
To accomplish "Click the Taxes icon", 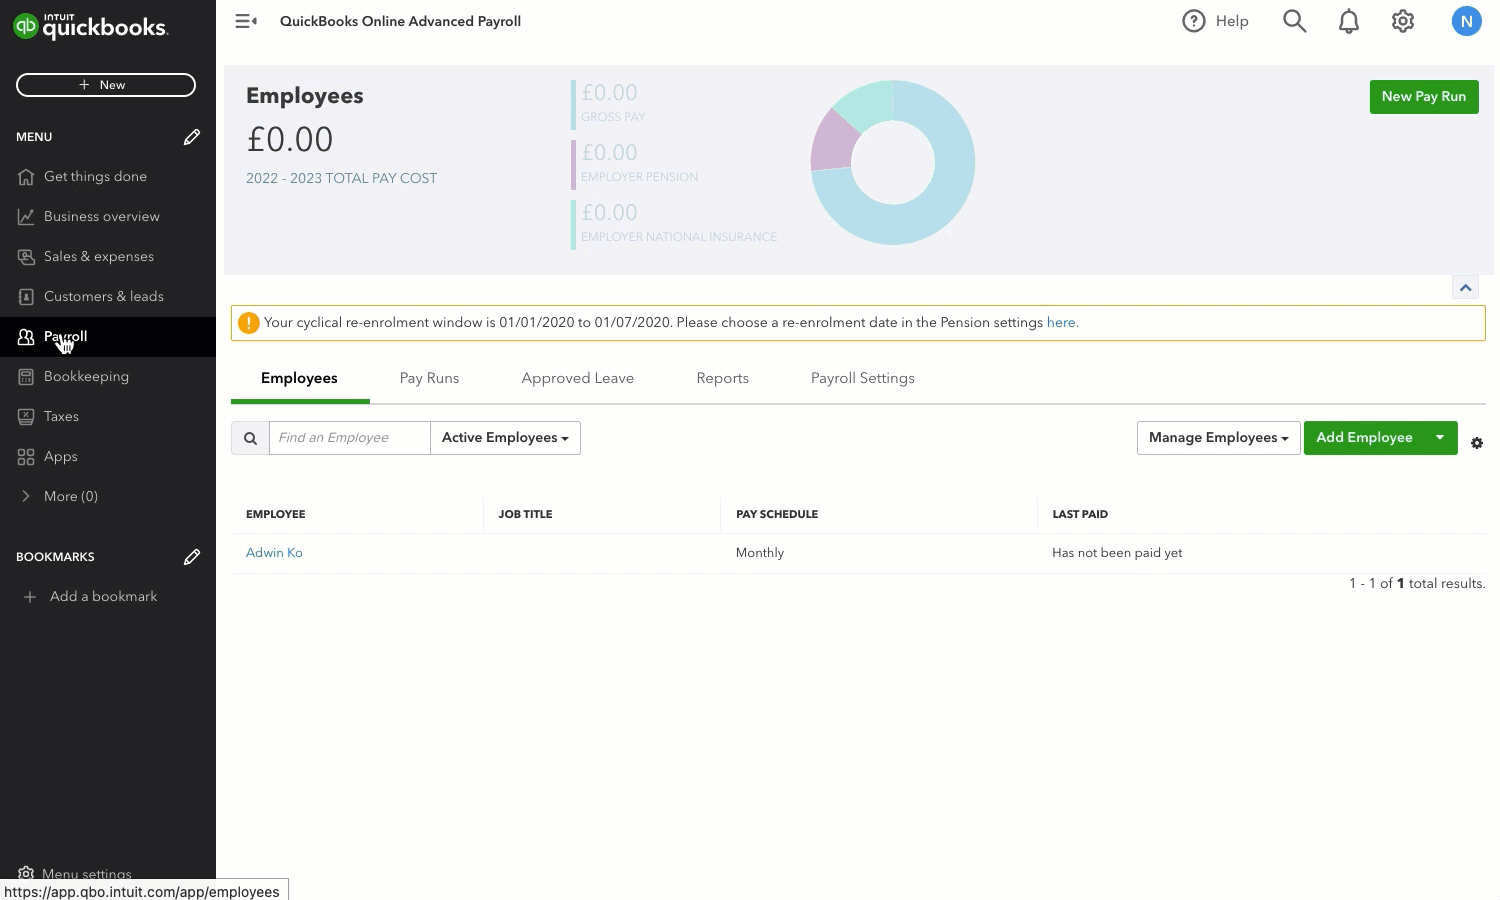I will tap(26, 417).
